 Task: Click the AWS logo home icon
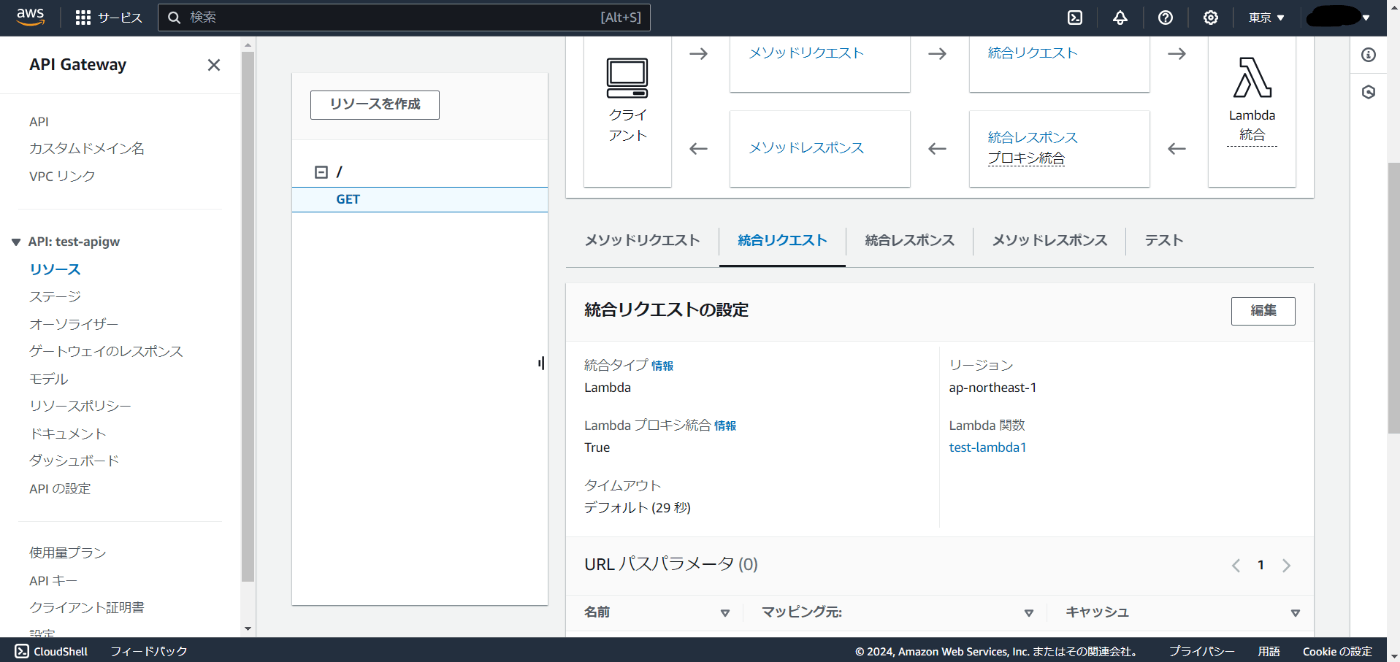(31, 17)
